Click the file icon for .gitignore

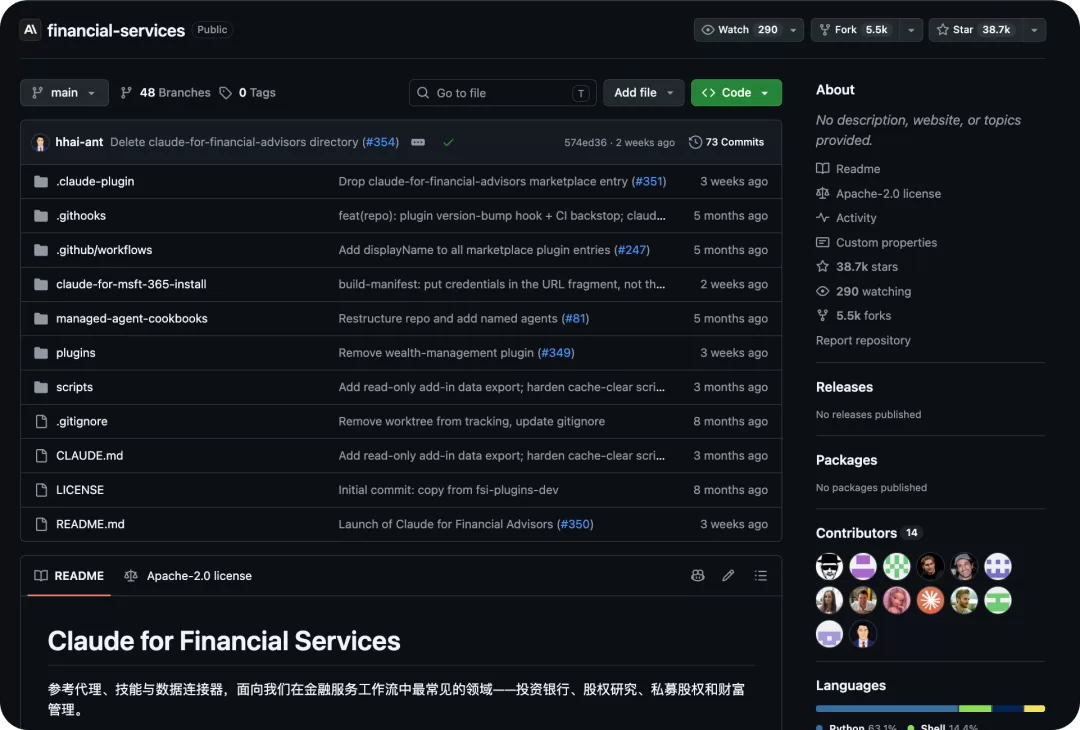(x=41, y=421)
